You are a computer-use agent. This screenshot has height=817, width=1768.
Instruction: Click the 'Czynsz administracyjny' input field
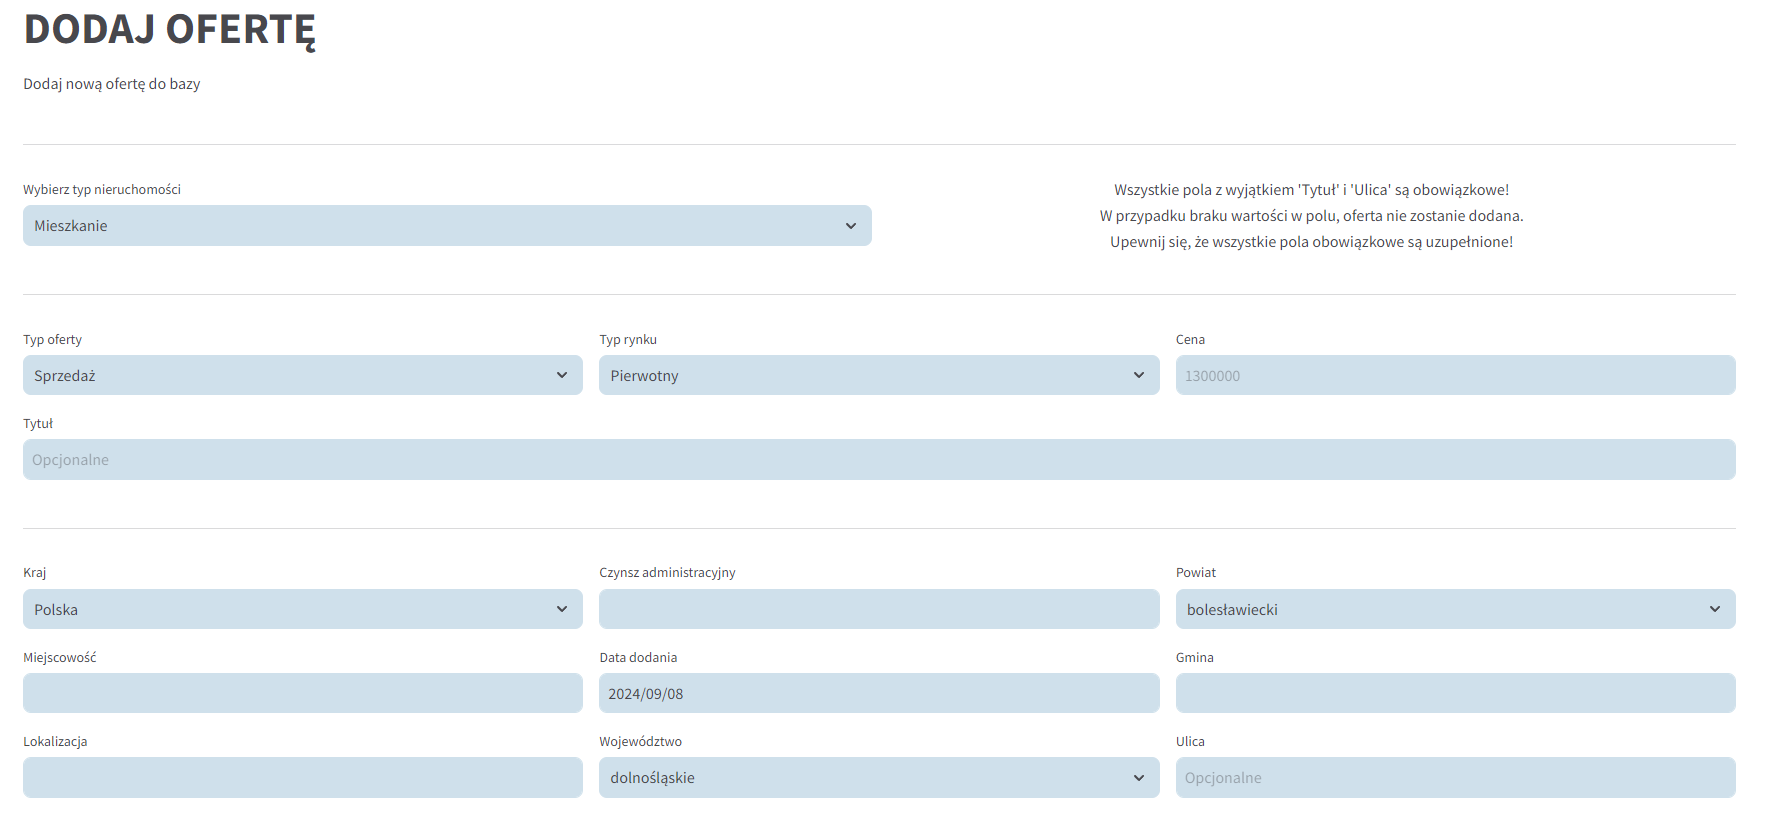(879, 609)
